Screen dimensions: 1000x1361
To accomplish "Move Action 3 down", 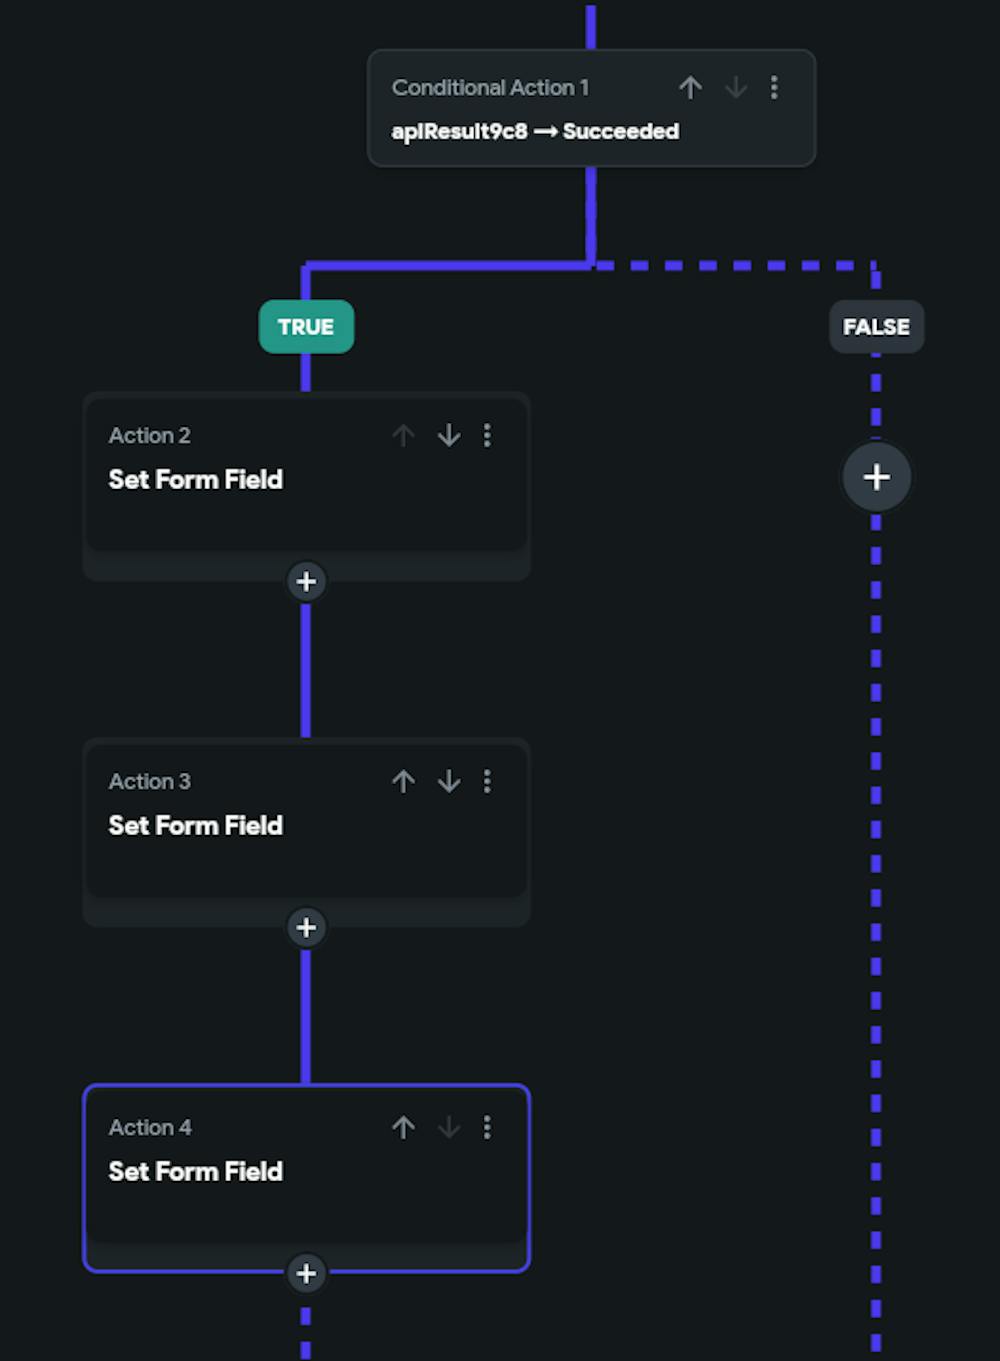I will pos(449,781).
